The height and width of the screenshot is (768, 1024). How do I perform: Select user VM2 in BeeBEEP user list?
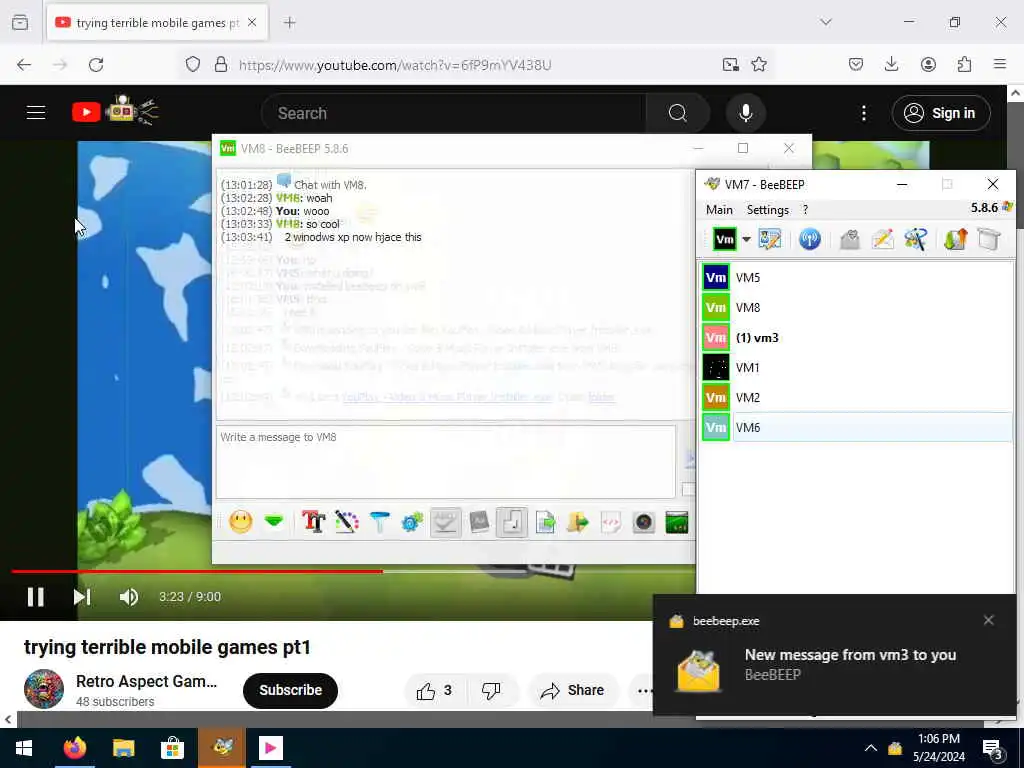[x=857, y=398]
